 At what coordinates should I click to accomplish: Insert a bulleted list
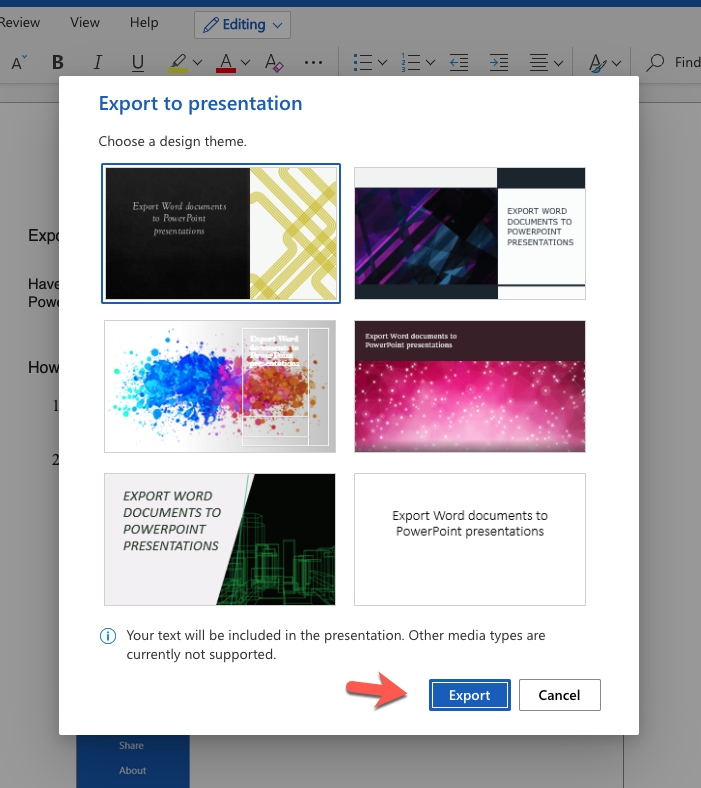pos(363,63)
